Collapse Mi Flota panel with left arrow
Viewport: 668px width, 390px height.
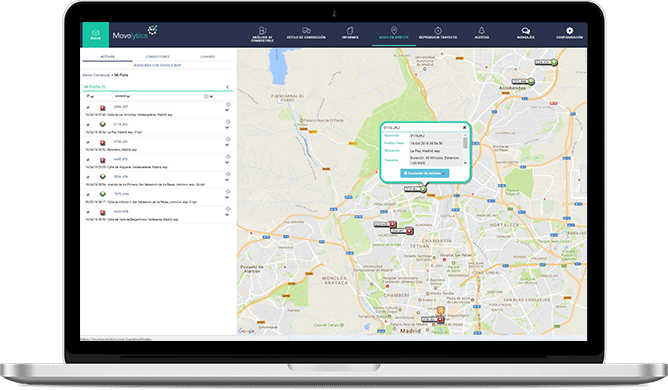pos(227,87)
